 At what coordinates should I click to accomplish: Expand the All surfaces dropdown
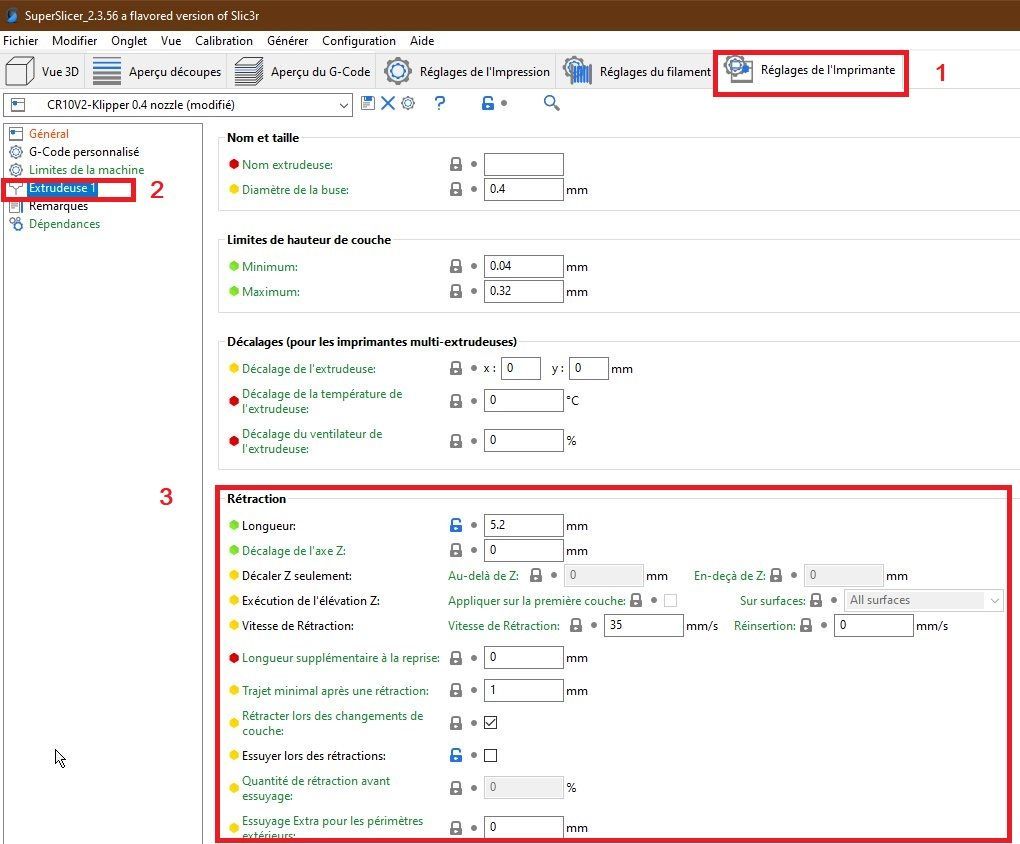[x=924, y=601]
